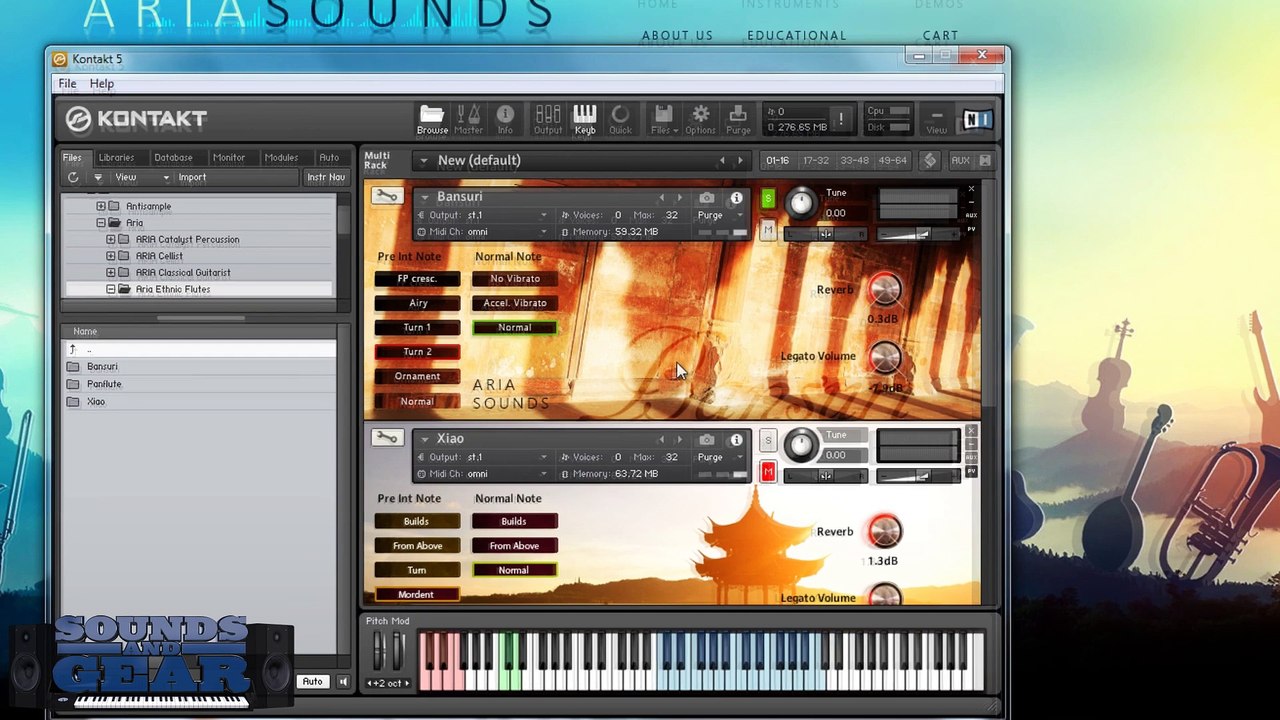The image size is (1280, 720).
Task: Enable Bansuri No Vibrato articulation
Action: pyautogui.click(x=515, y=279)
